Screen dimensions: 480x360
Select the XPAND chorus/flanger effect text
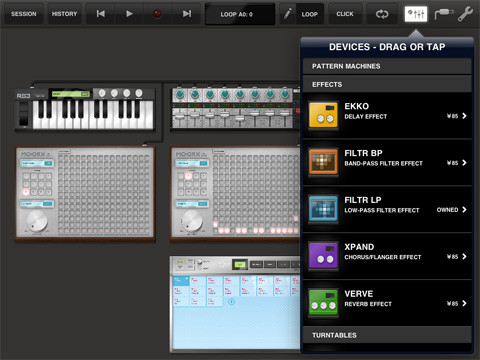pyautogui.click(x=383, y=257)
